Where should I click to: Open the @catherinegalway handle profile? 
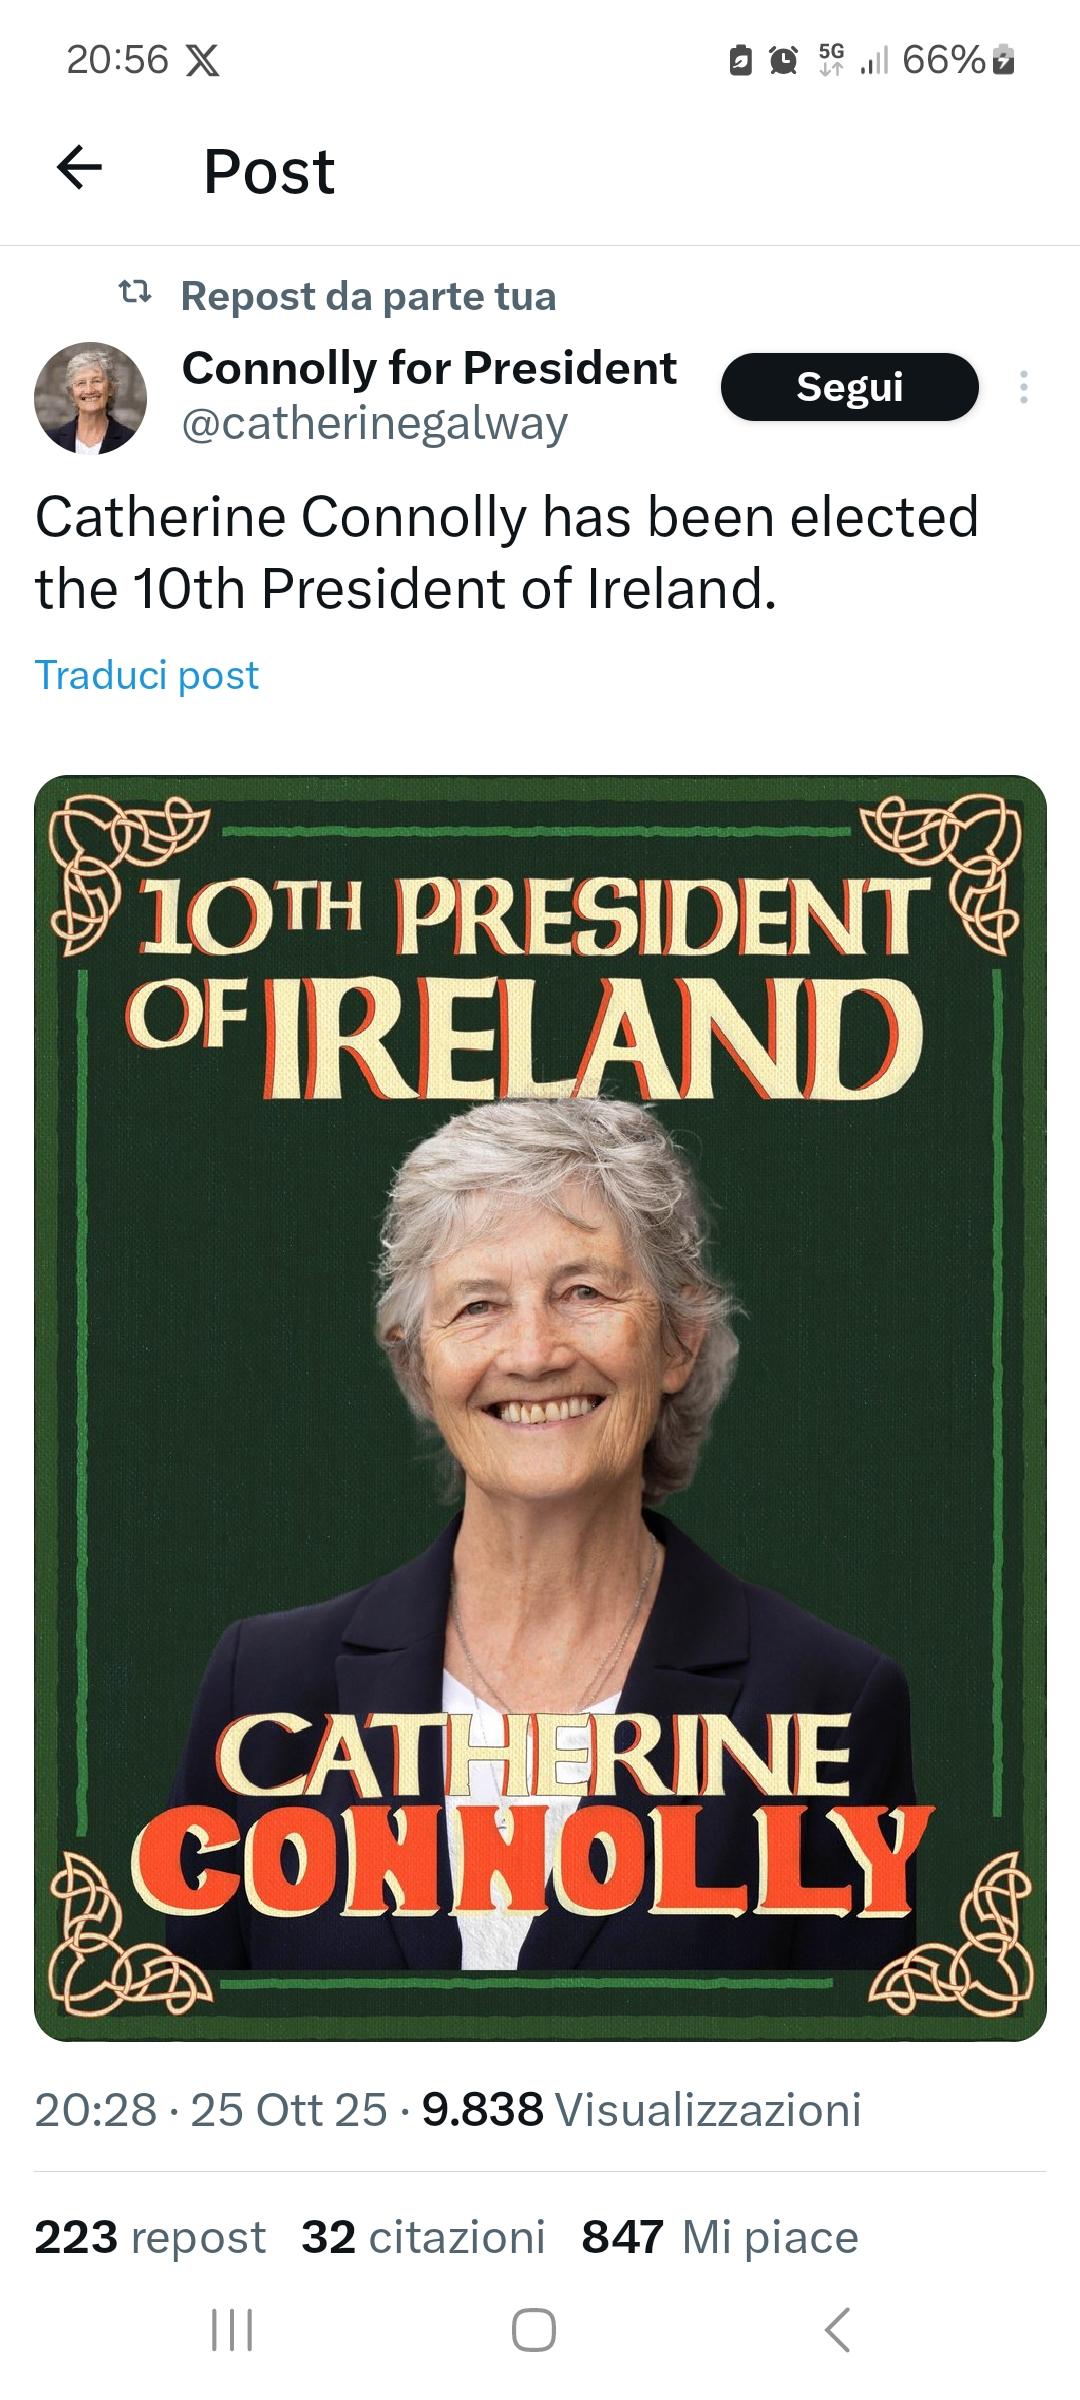click(x=375, y=424)
